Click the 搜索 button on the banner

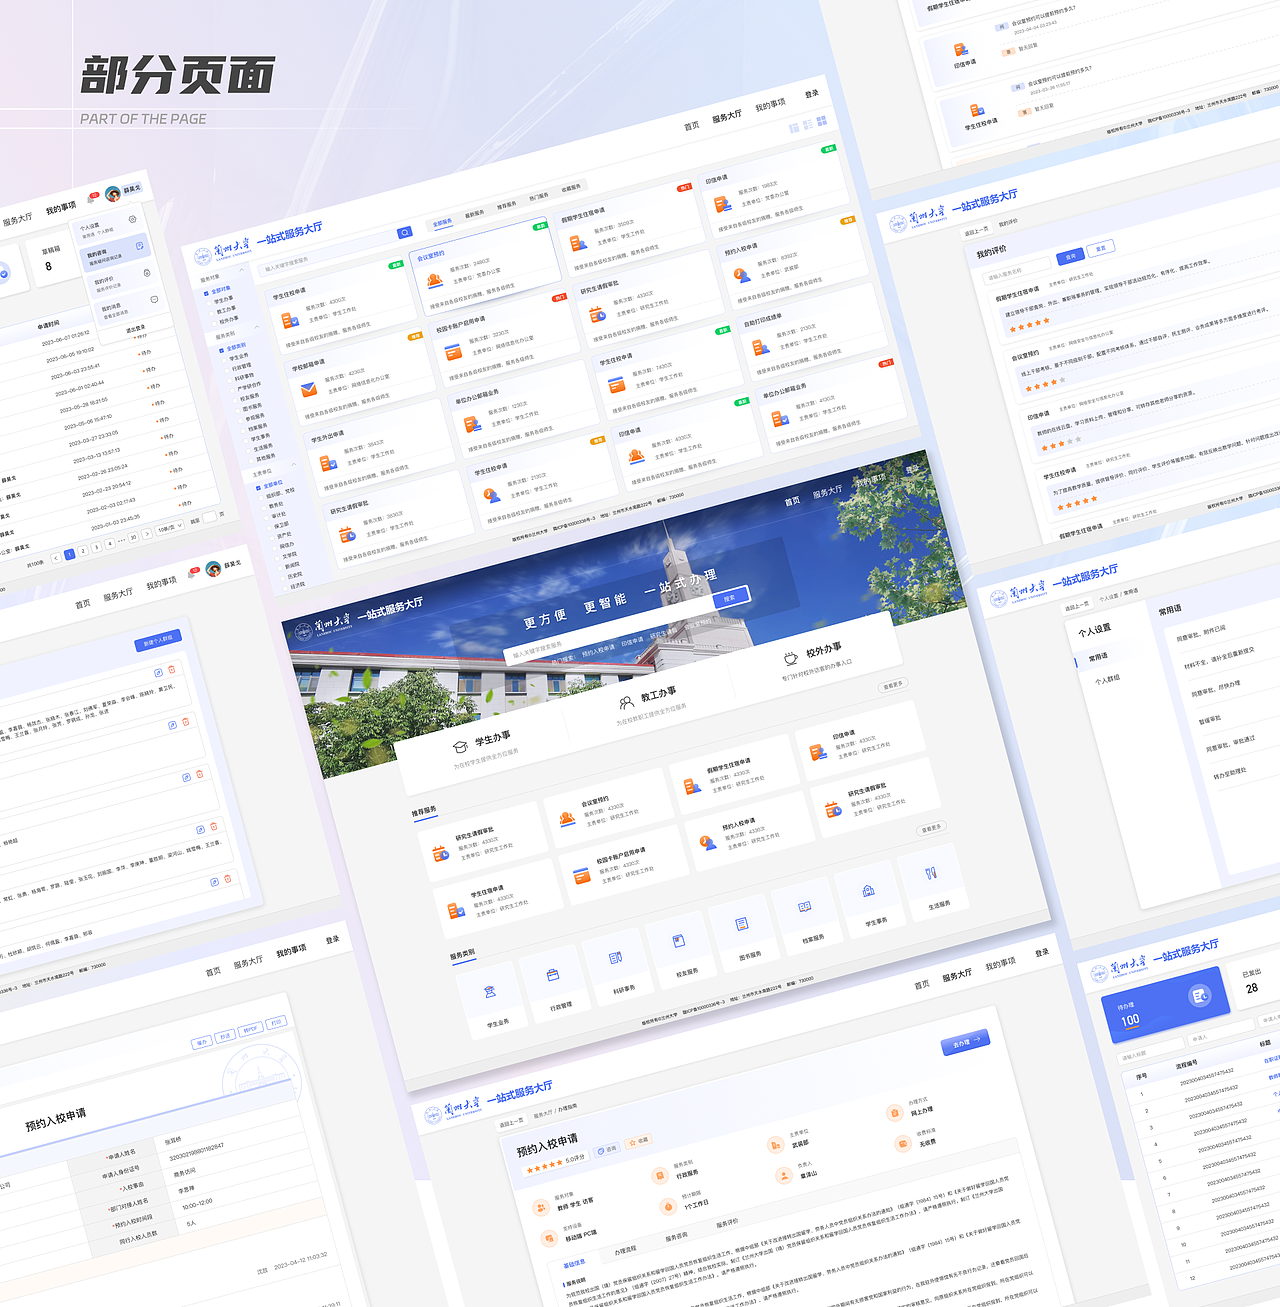tap(729, 600)
